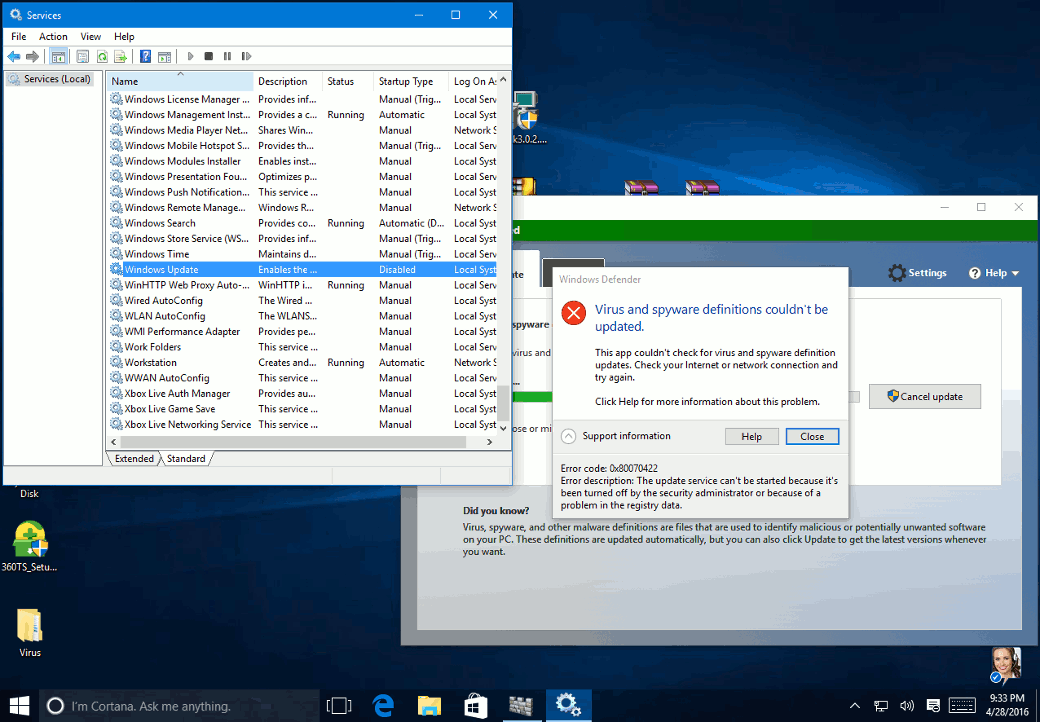1040x722 pixels.
Task: Click the Cancel update button
Action: 924,396
